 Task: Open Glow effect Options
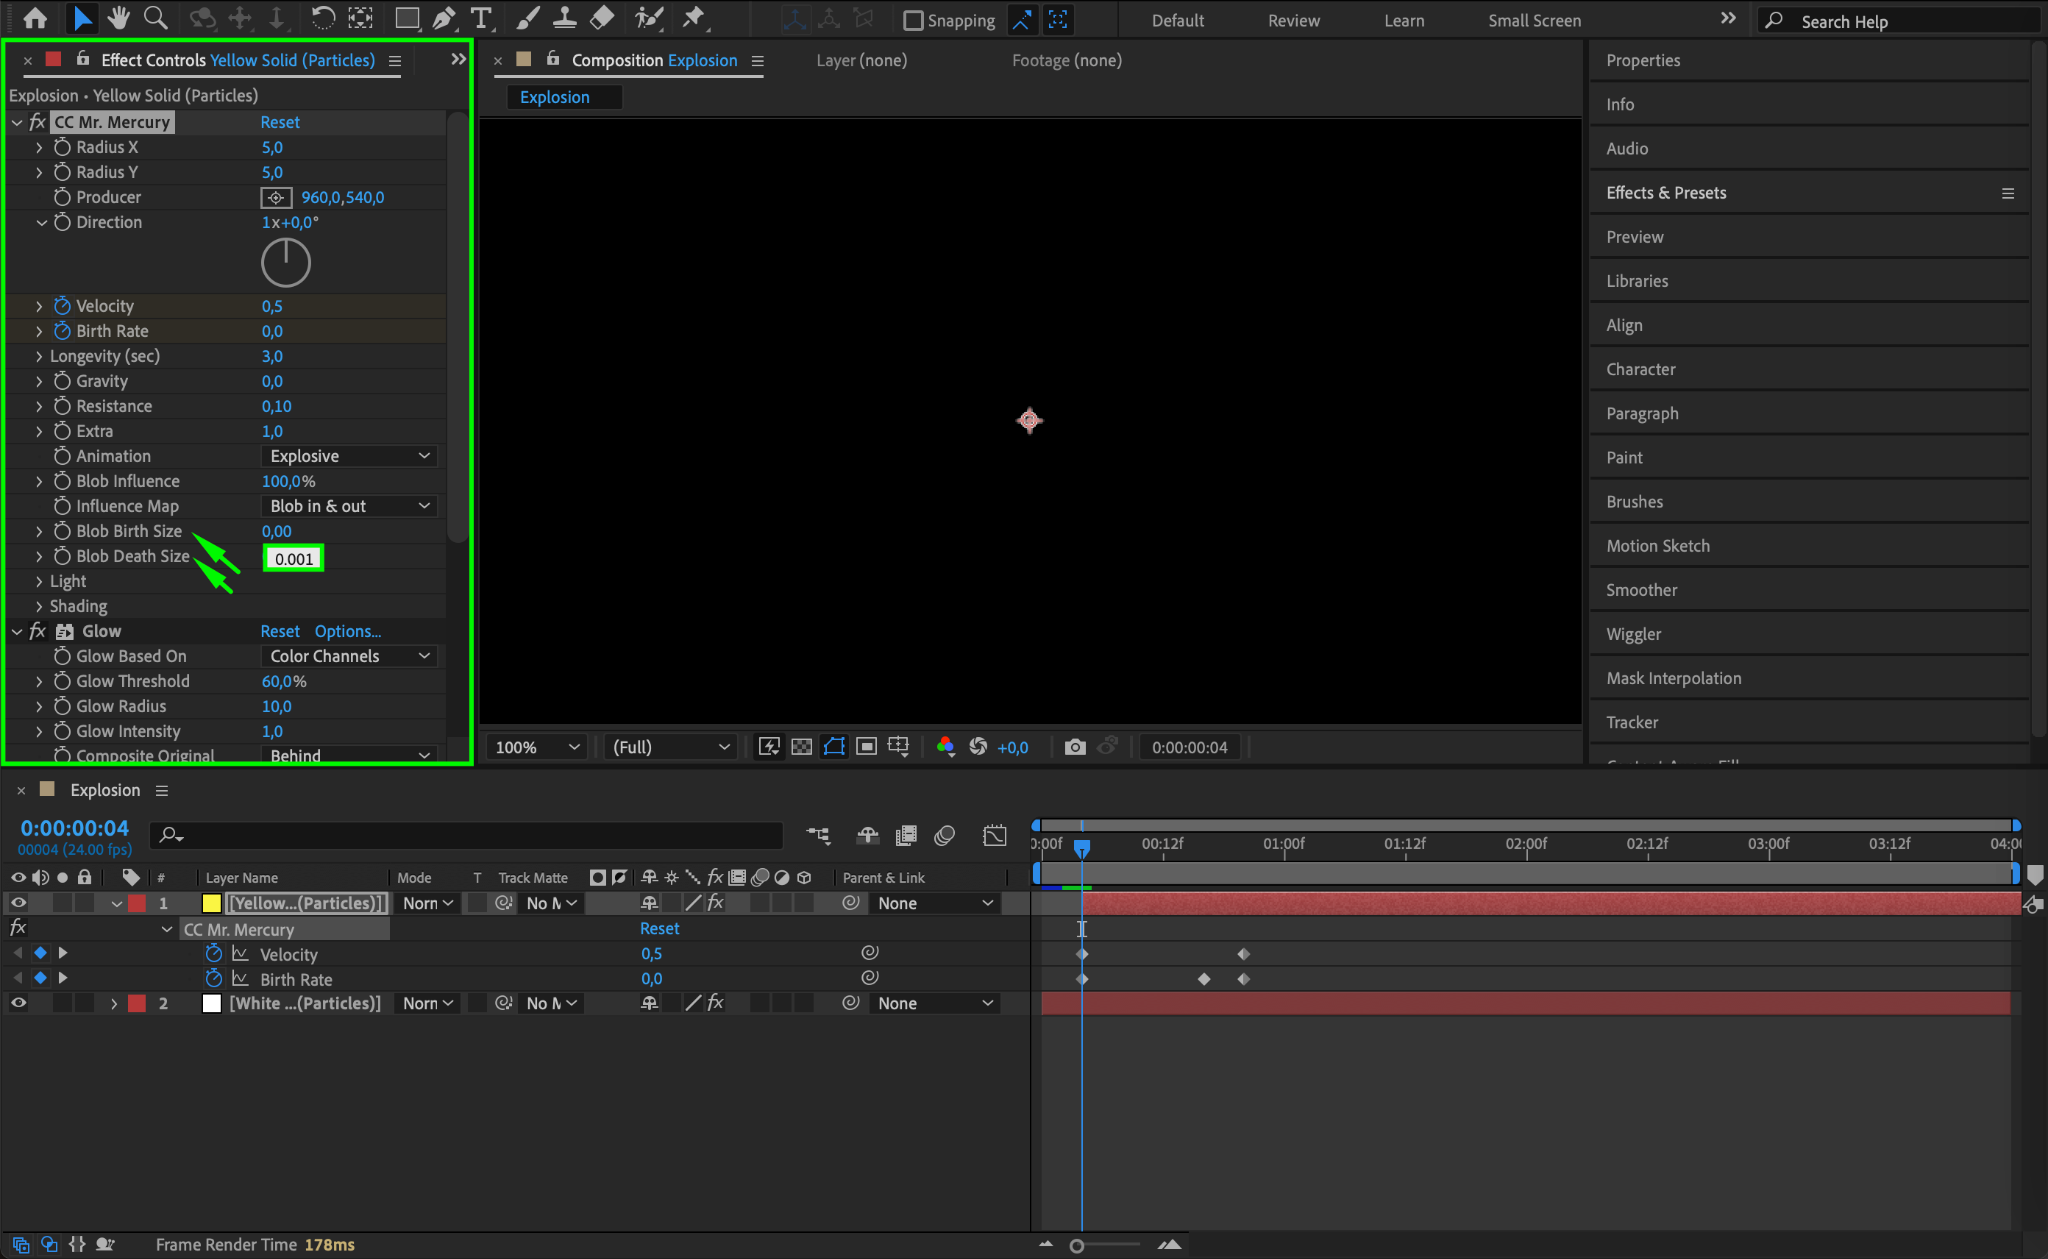(347, 631)
